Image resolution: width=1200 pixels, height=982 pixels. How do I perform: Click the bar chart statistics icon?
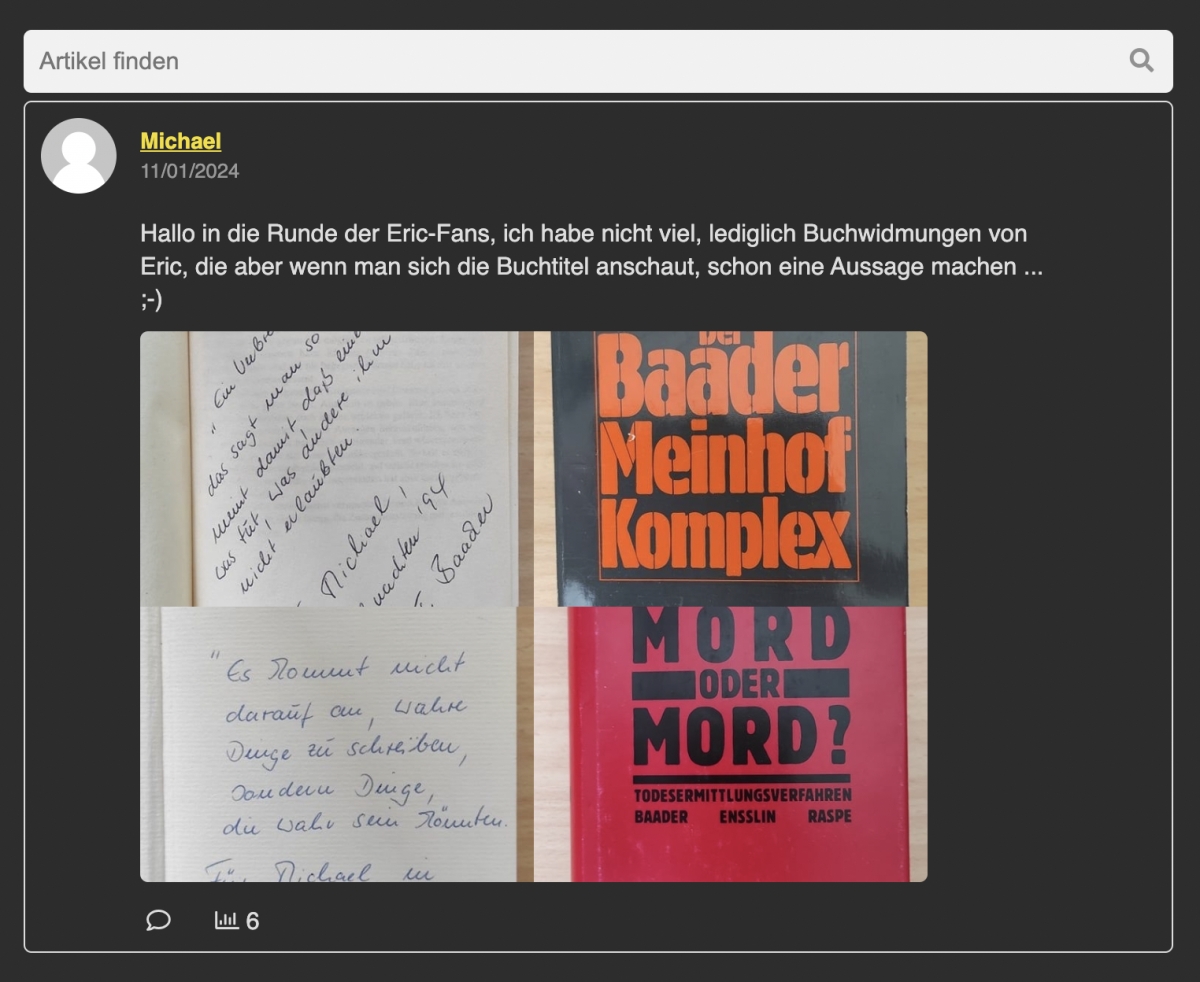(x=227, y=920)
